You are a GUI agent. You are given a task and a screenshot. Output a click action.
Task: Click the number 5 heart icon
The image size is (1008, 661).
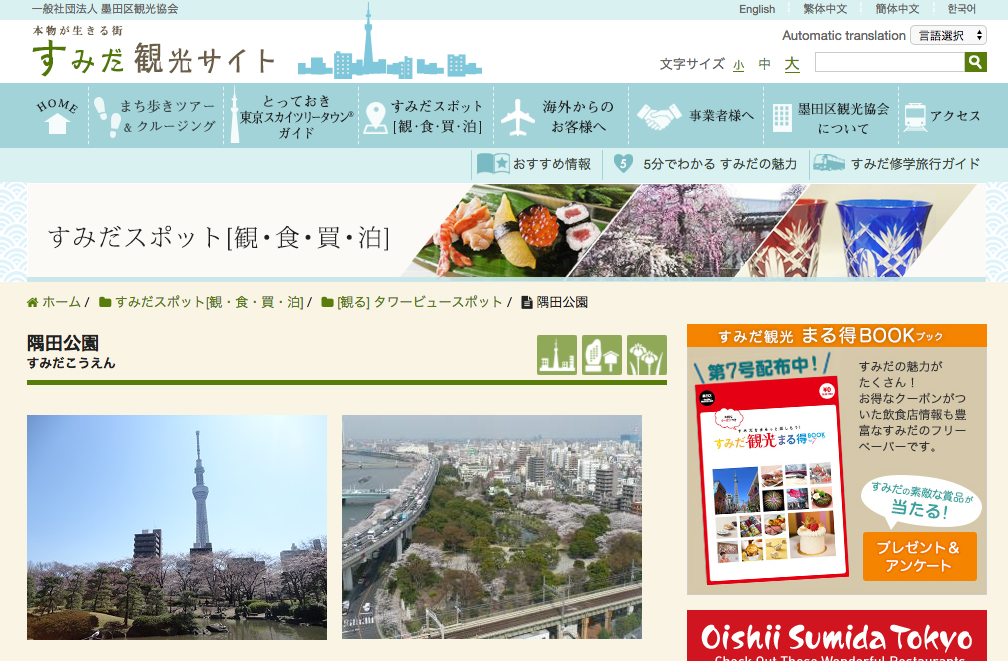pos(623,163)
